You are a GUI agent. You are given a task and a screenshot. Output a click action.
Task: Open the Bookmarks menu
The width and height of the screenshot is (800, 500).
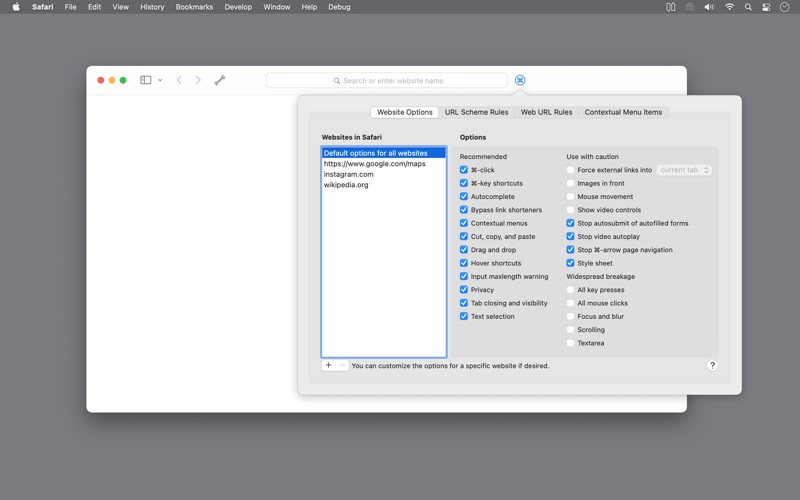[x=194, y=7]
